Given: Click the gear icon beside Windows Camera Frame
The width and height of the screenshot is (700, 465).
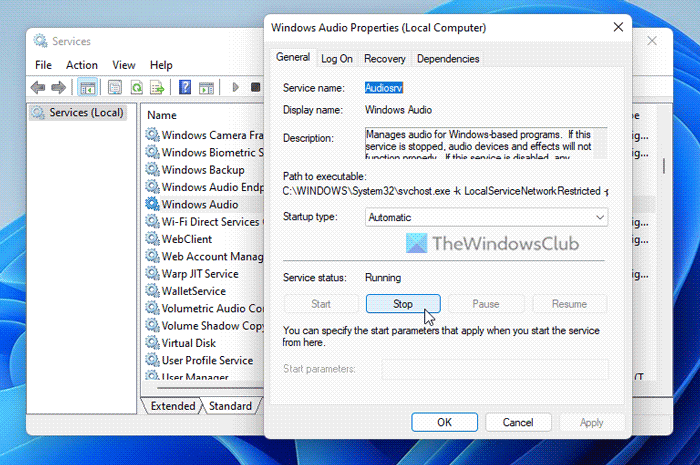Looking at the screenshot, I should coord(152,134).
